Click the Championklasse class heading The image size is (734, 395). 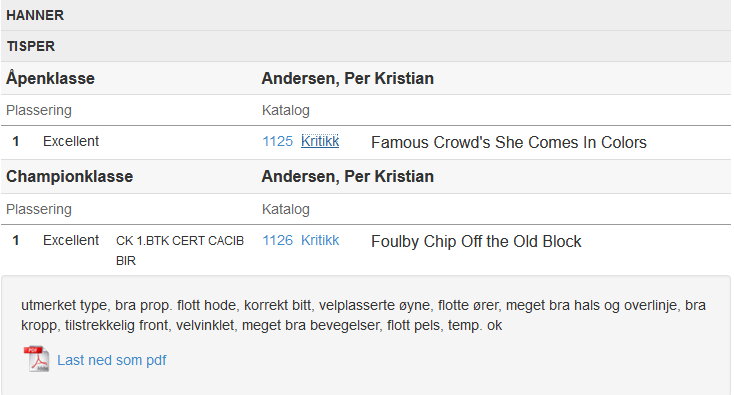[70, 176]
